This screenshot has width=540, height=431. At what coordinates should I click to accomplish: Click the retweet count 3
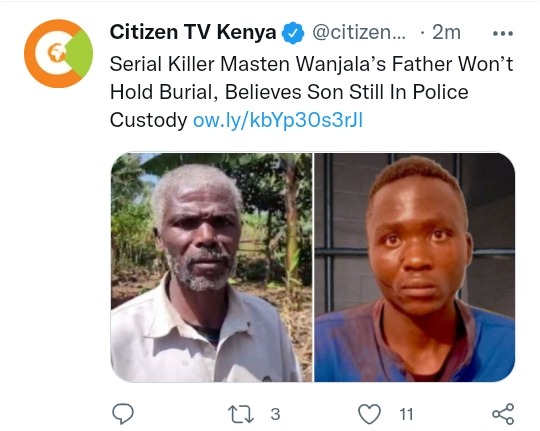click(275, 414)
